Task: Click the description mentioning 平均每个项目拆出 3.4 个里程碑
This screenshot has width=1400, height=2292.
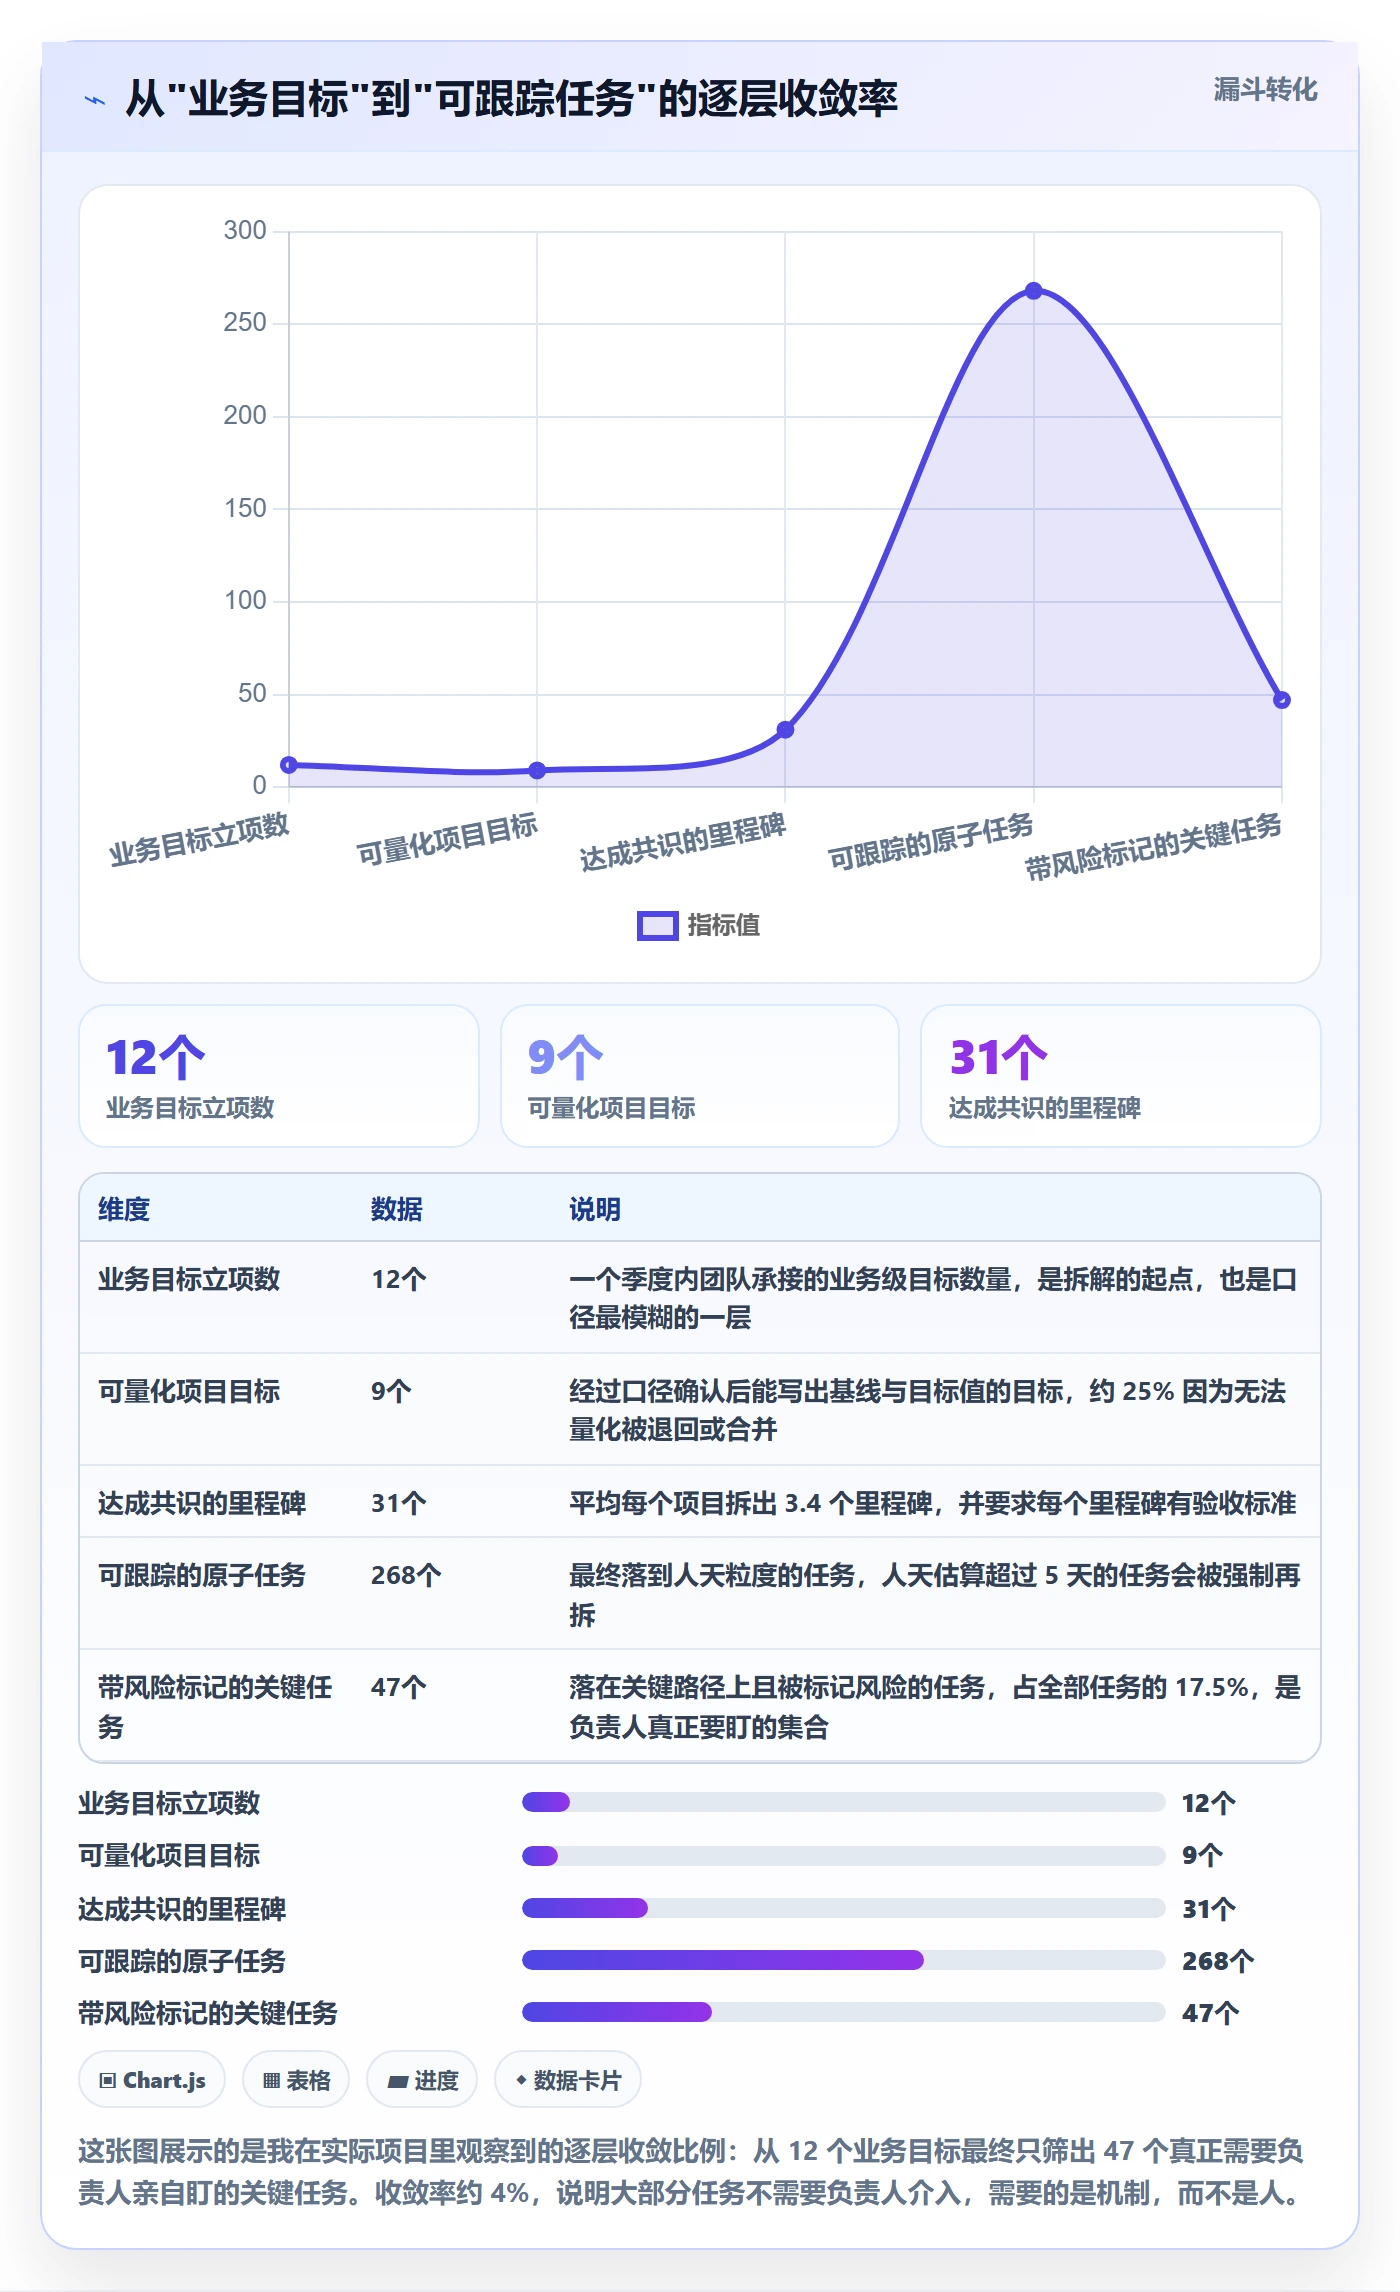Action: (933, 1503)
